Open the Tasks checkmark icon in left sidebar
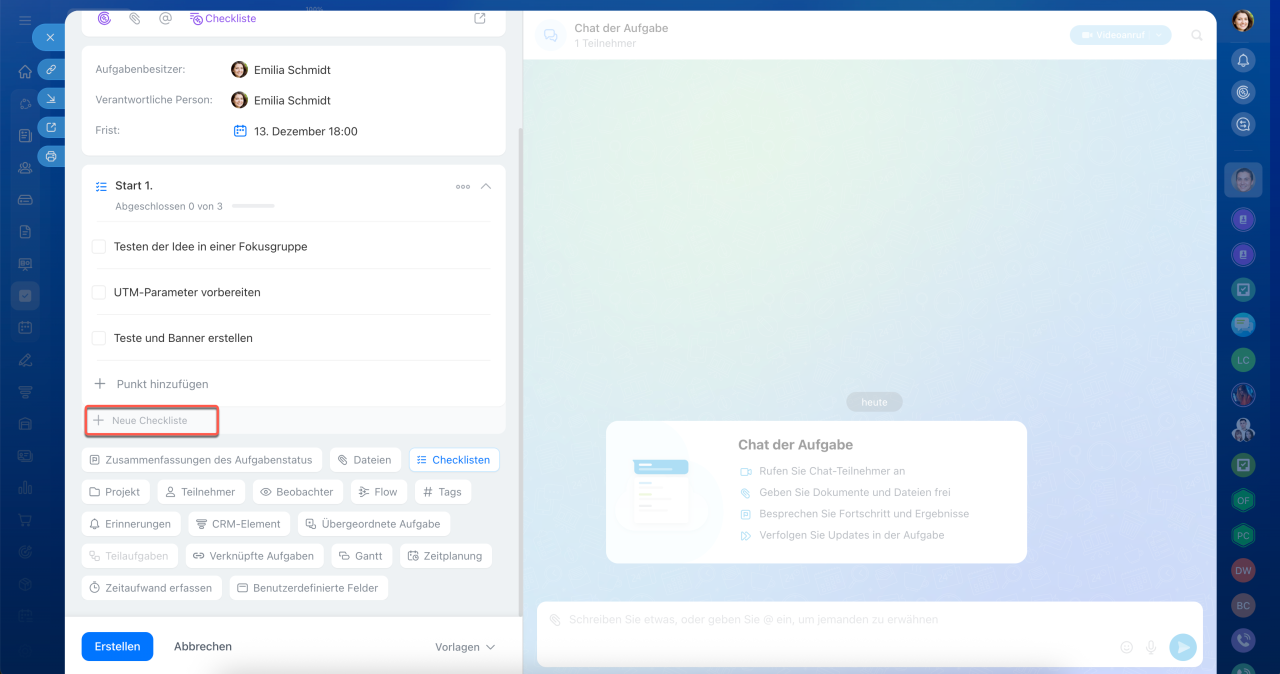 tap(25, 296)
